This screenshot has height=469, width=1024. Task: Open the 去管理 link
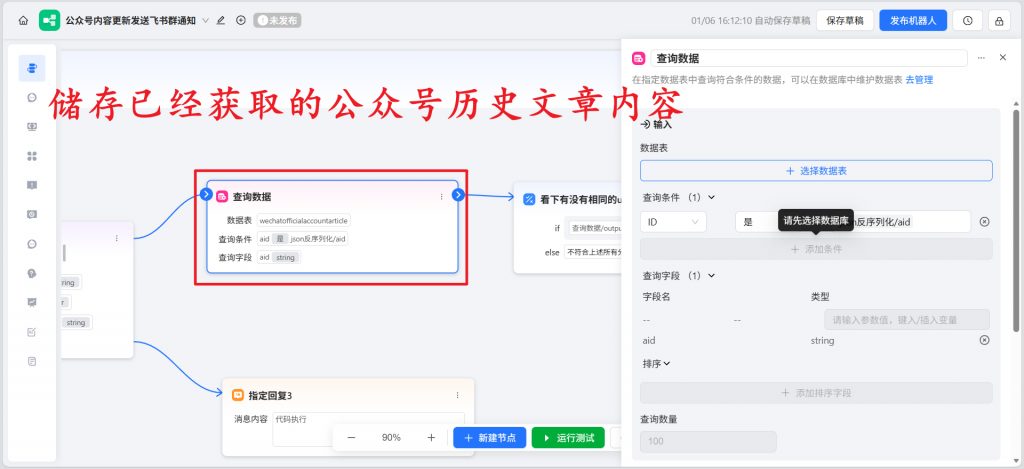919,80
